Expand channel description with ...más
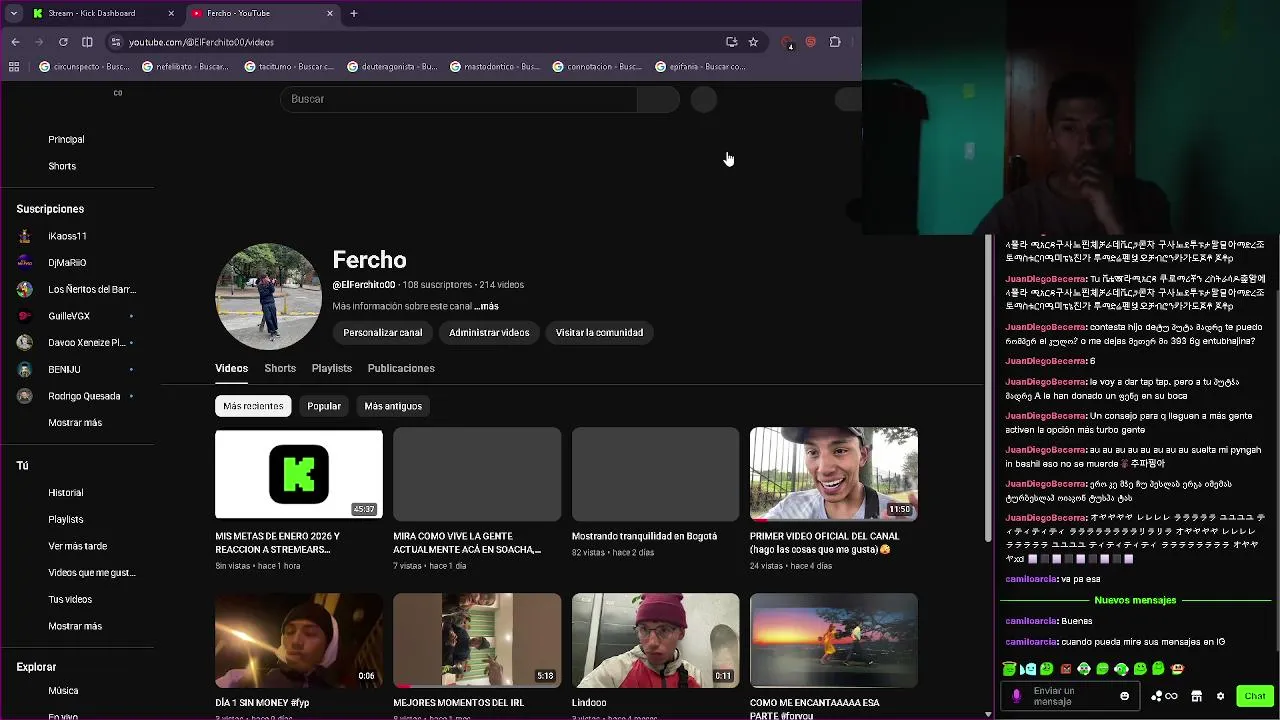The height and width of the screenshot is (720, 1280). pos(486,306)
